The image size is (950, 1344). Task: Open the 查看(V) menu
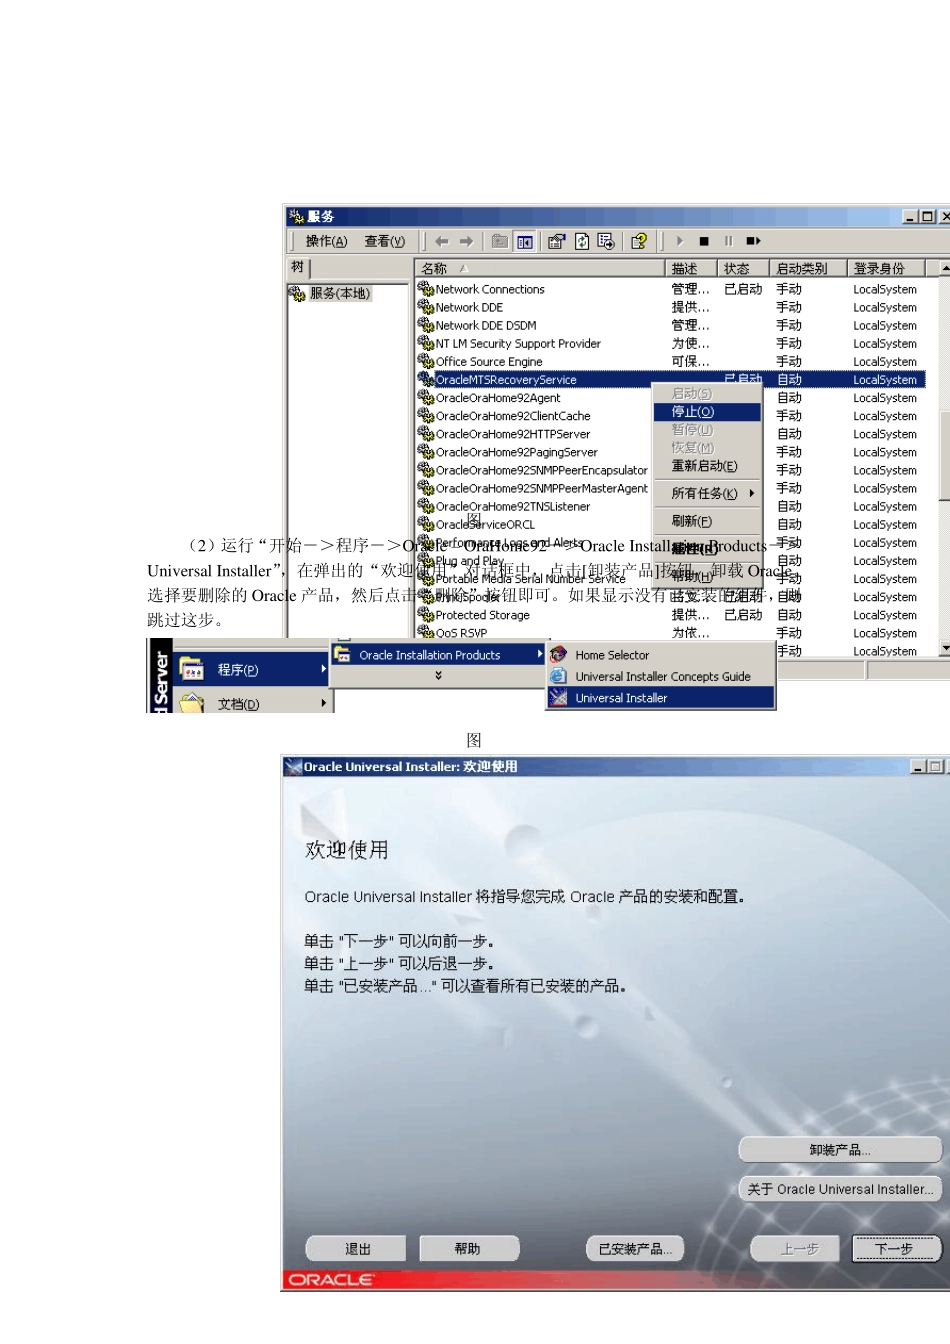[385, 241]
